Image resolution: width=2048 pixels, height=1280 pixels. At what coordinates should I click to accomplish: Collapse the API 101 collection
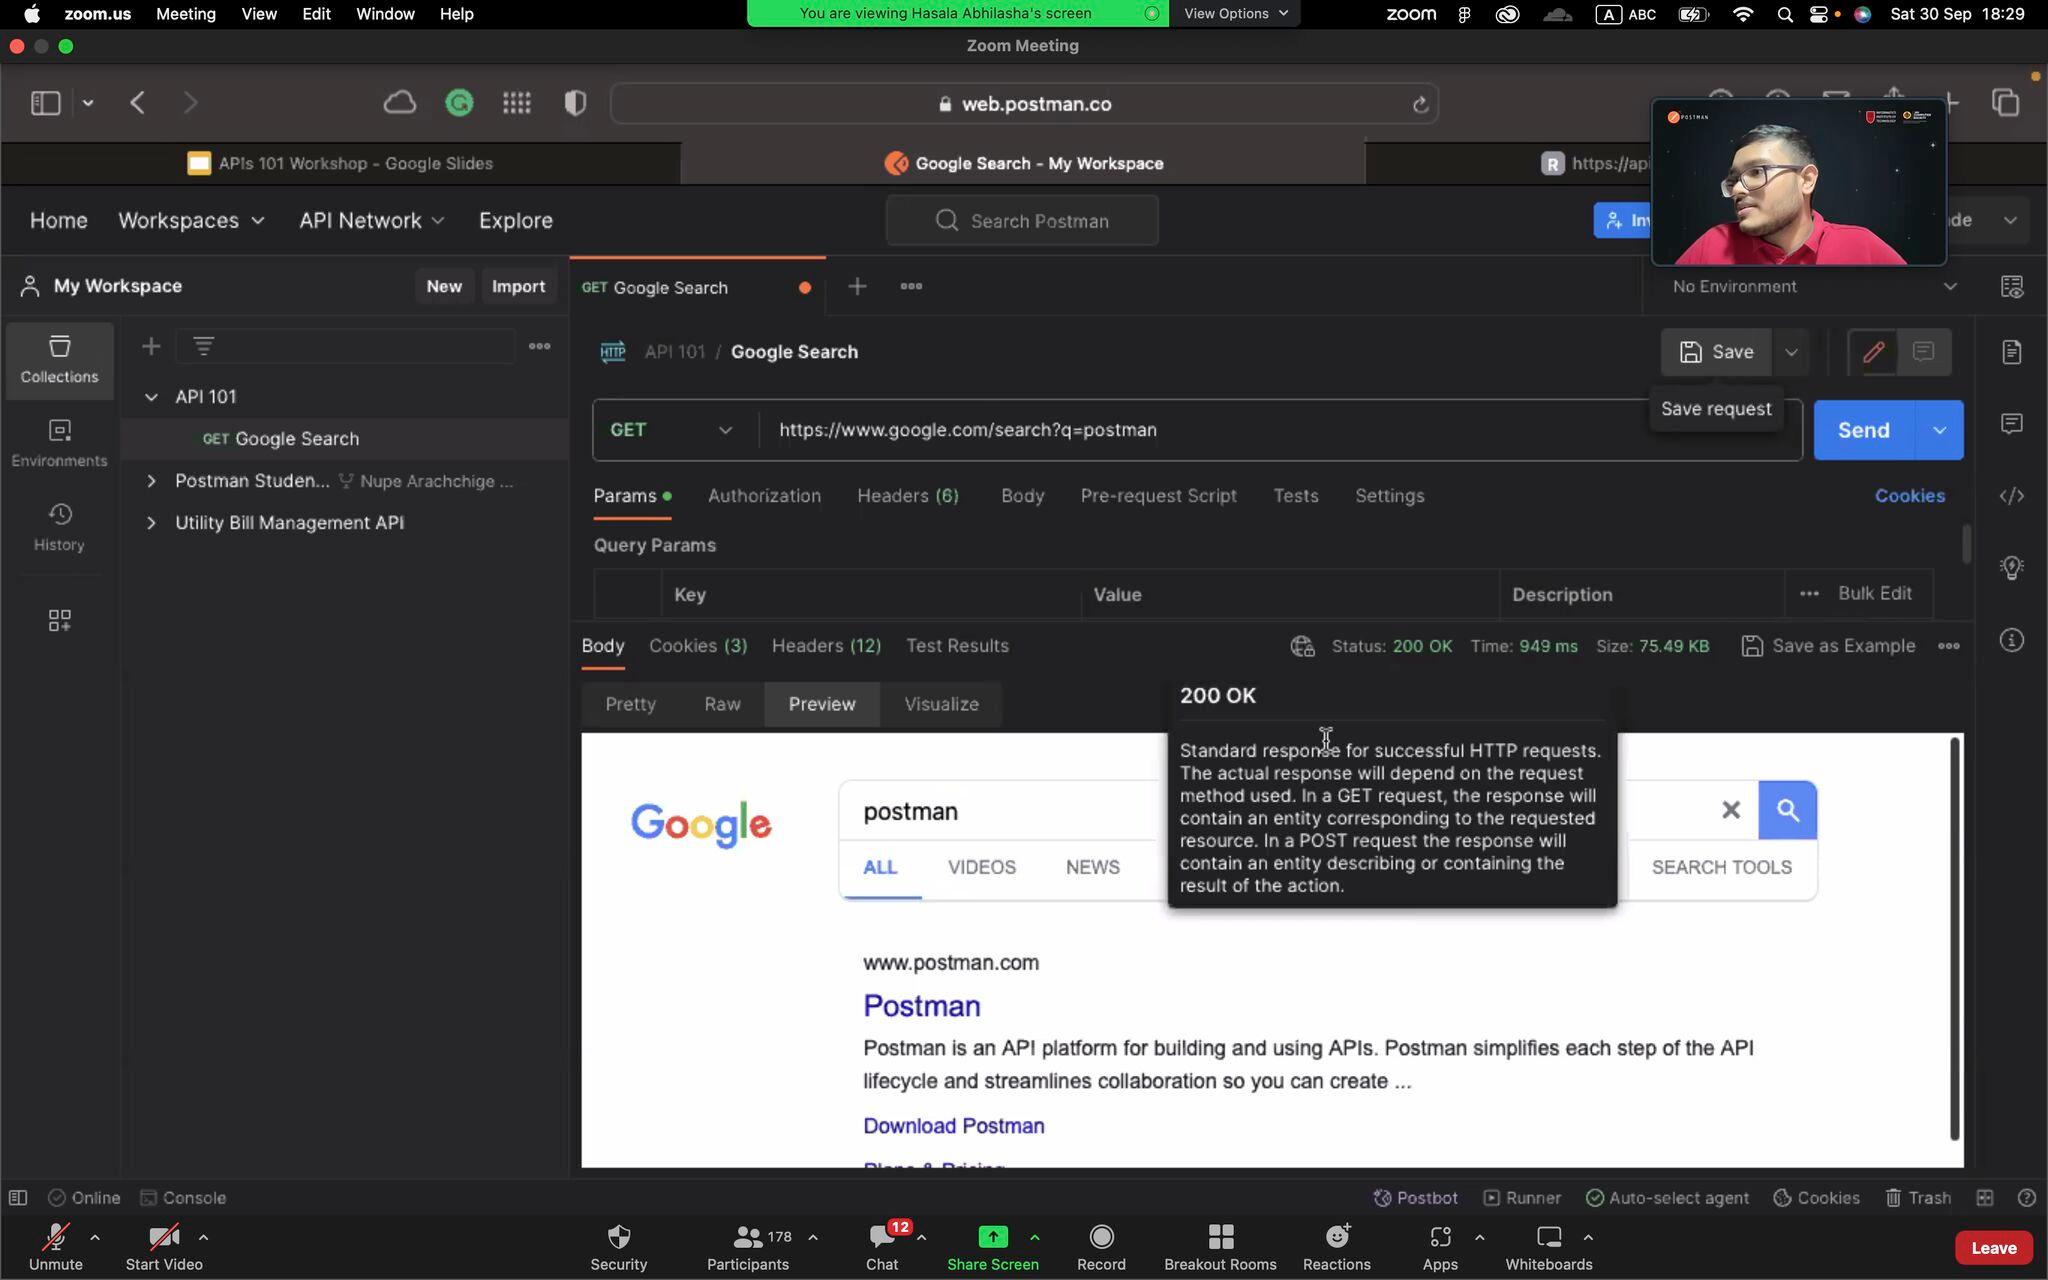tap(152, 397)
